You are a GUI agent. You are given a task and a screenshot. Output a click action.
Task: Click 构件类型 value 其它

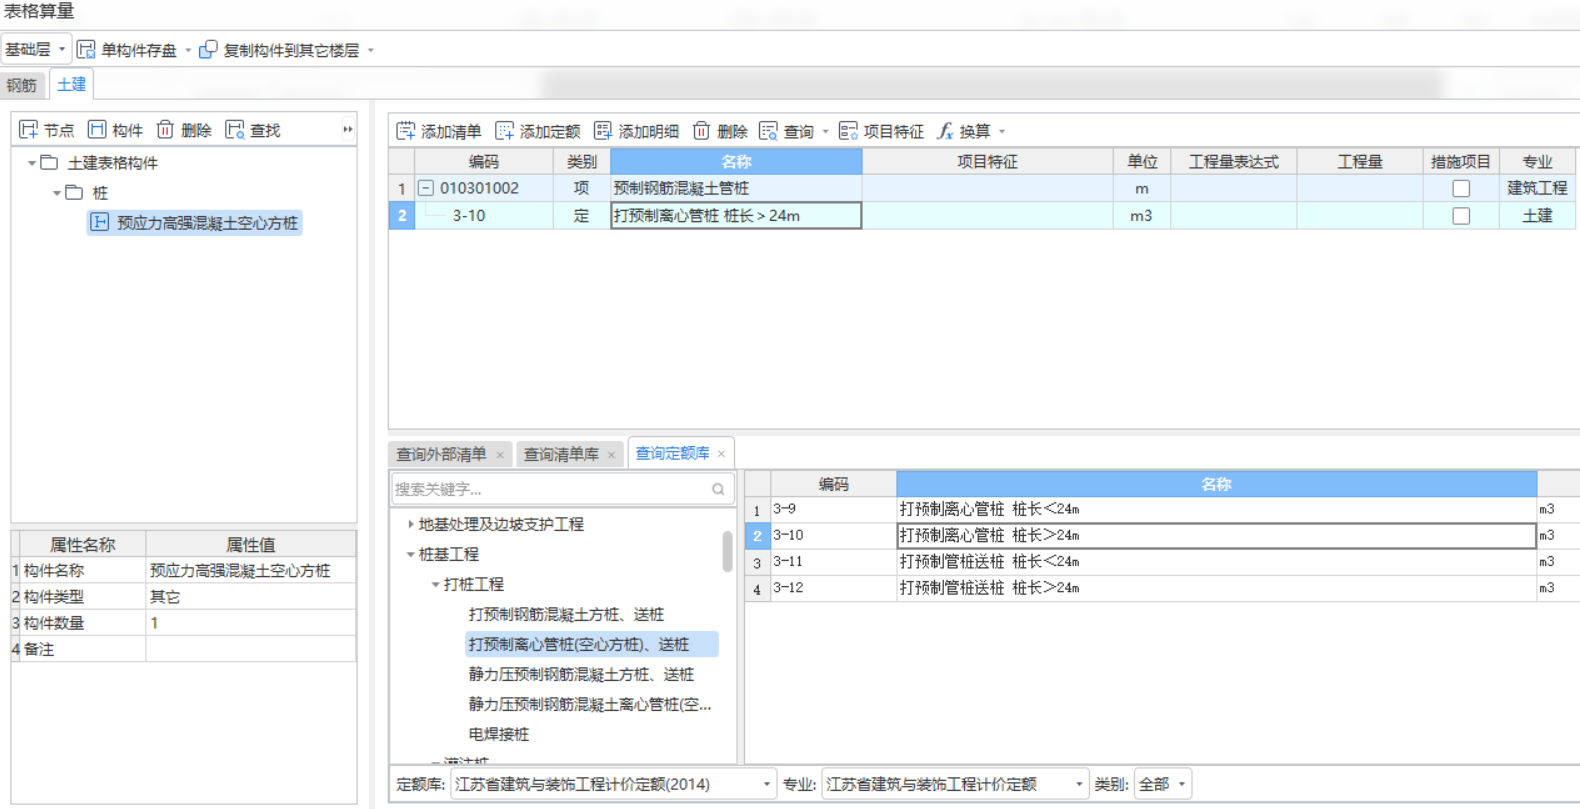pyautogui.click(x=251, y=597)
